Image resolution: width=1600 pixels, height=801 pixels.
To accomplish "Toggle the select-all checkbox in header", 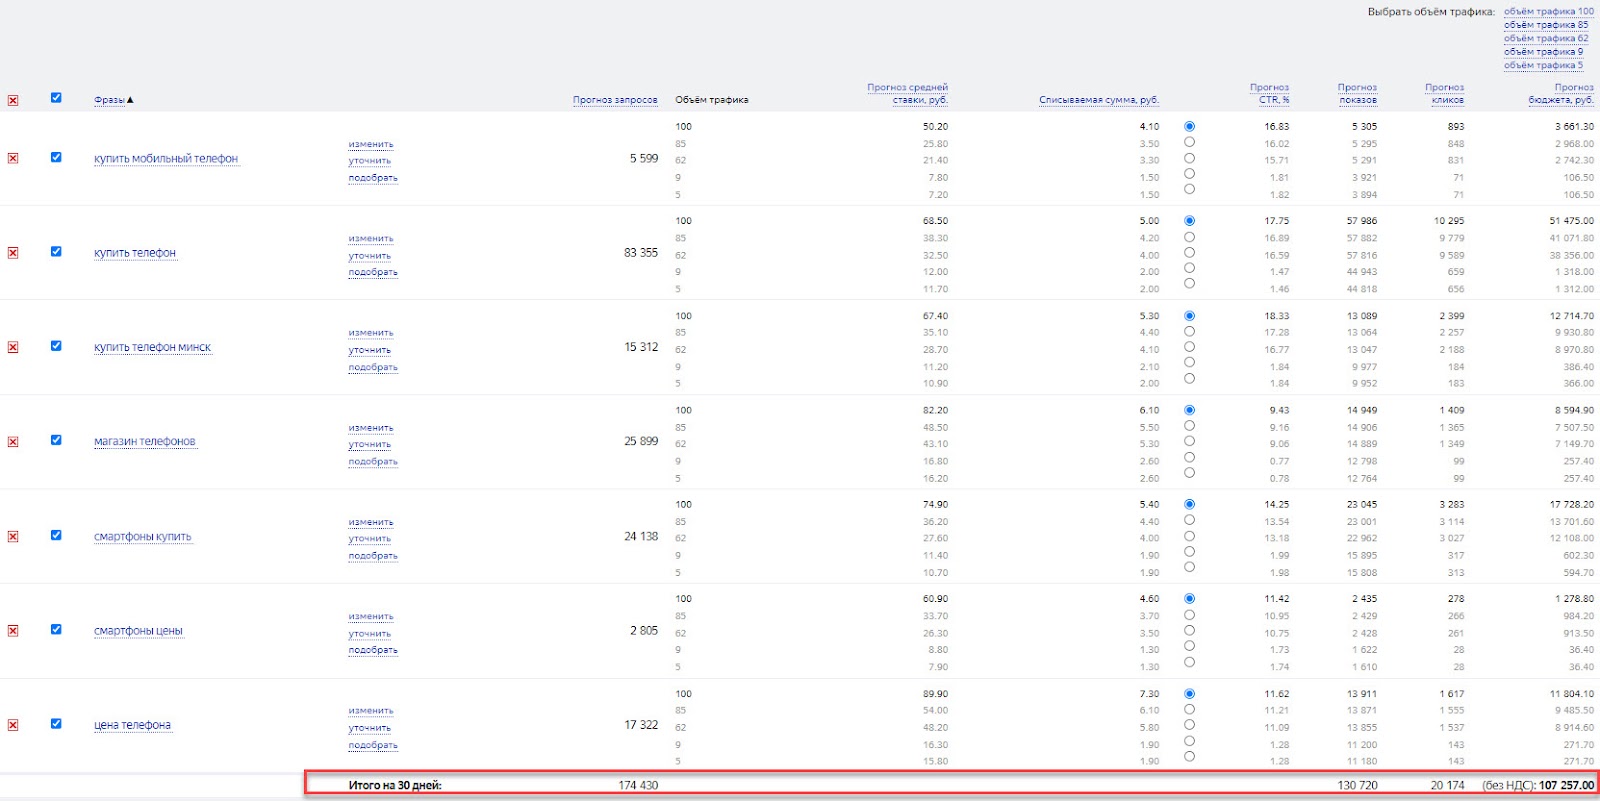I will [x=56, y=98].
